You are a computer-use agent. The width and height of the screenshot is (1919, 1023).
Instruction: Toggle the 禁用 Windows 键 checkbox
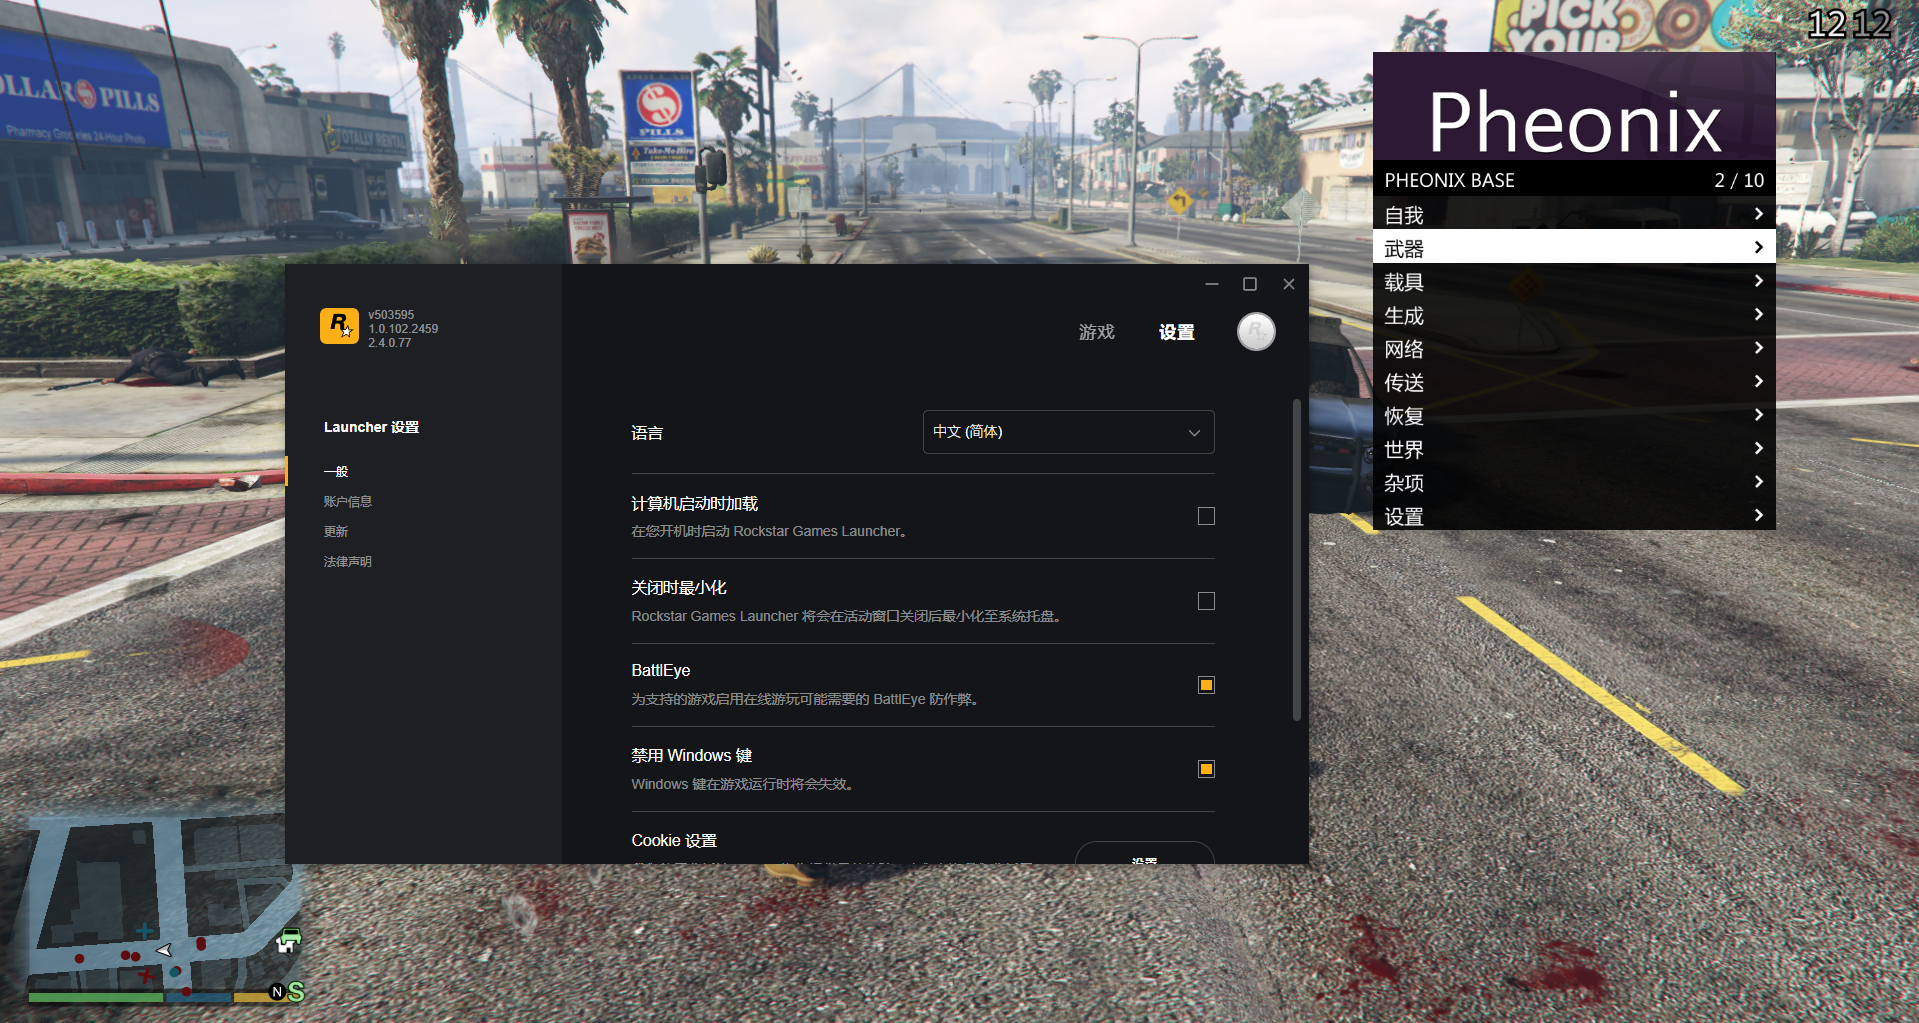[1206, 769]
